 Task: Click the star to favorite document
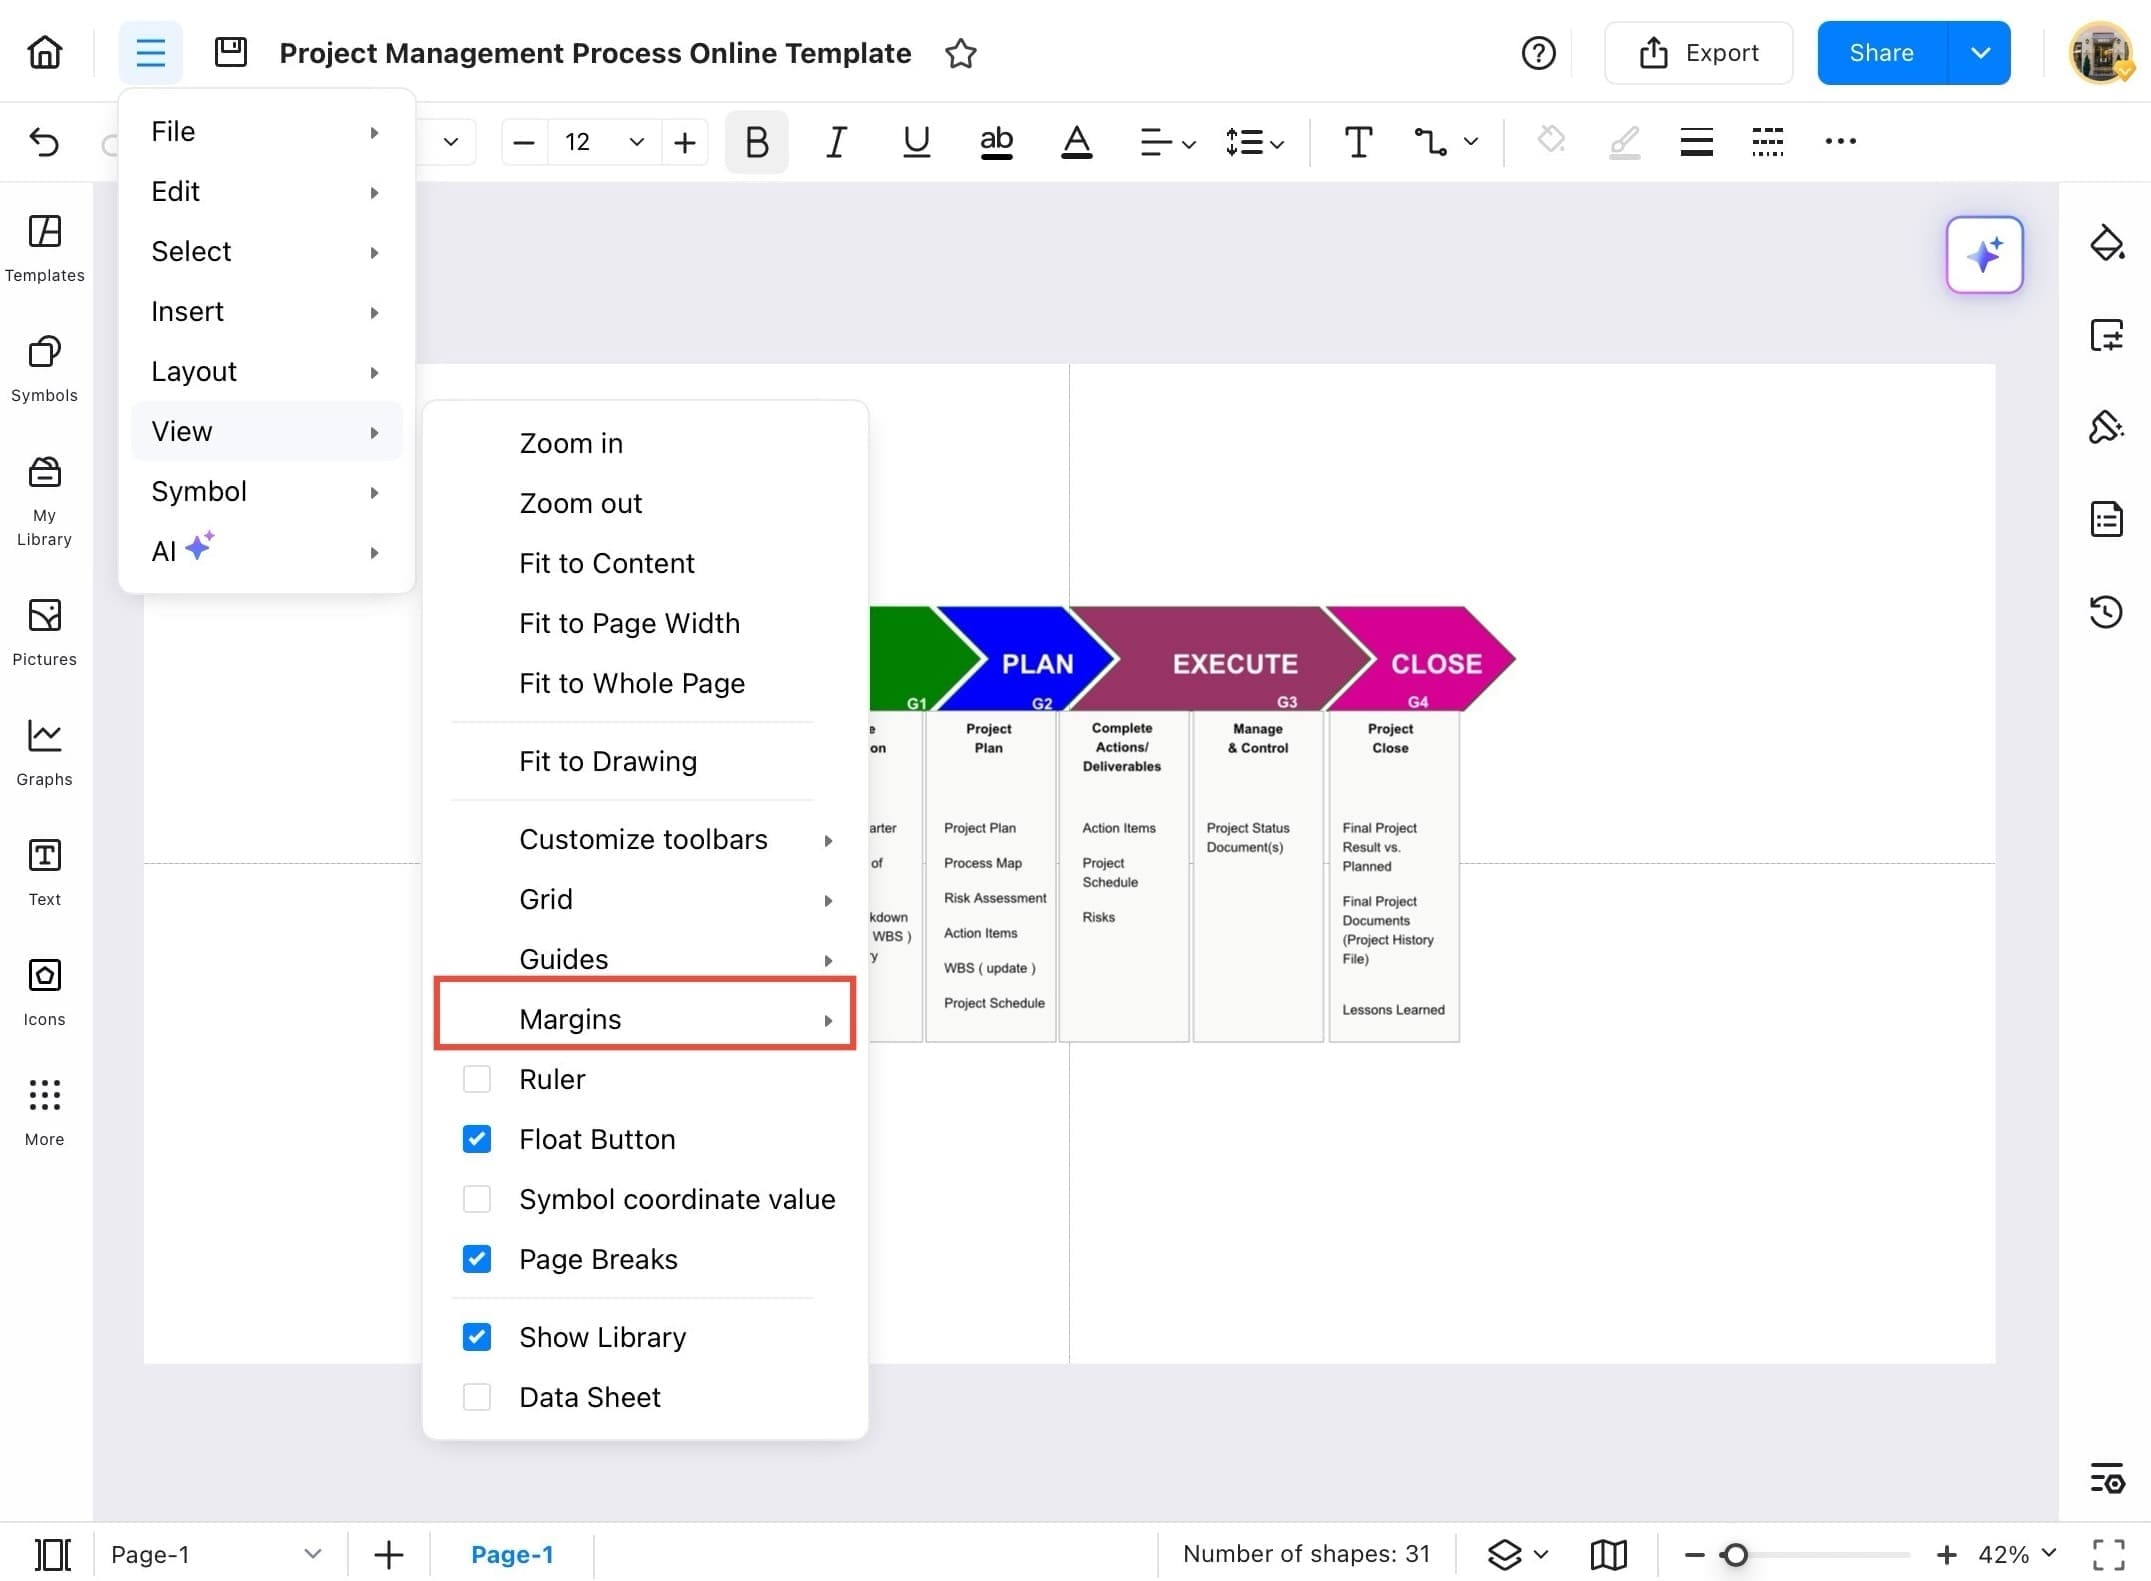(x=960, y=53)
